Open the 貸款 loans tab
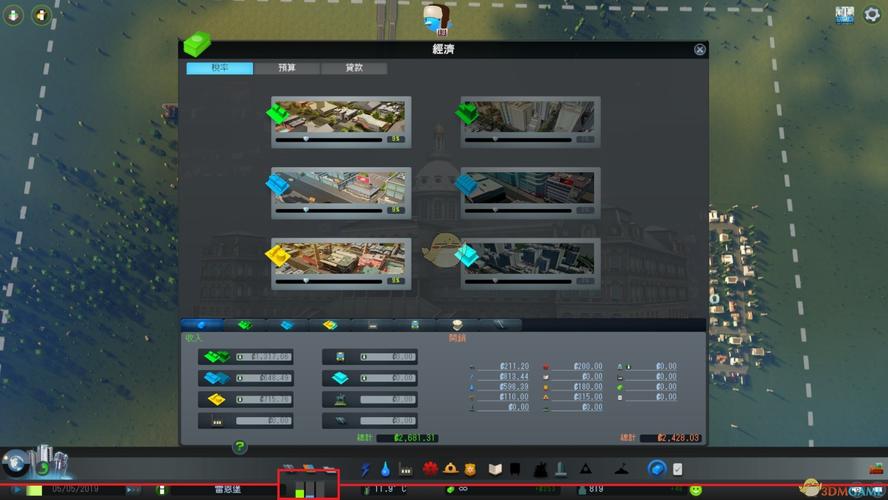The image size is (888, 500). [354, 68]
